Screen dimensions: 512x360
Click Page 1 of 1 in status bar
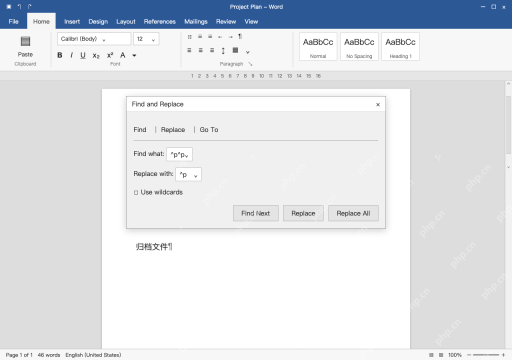(x=19, y=355)
